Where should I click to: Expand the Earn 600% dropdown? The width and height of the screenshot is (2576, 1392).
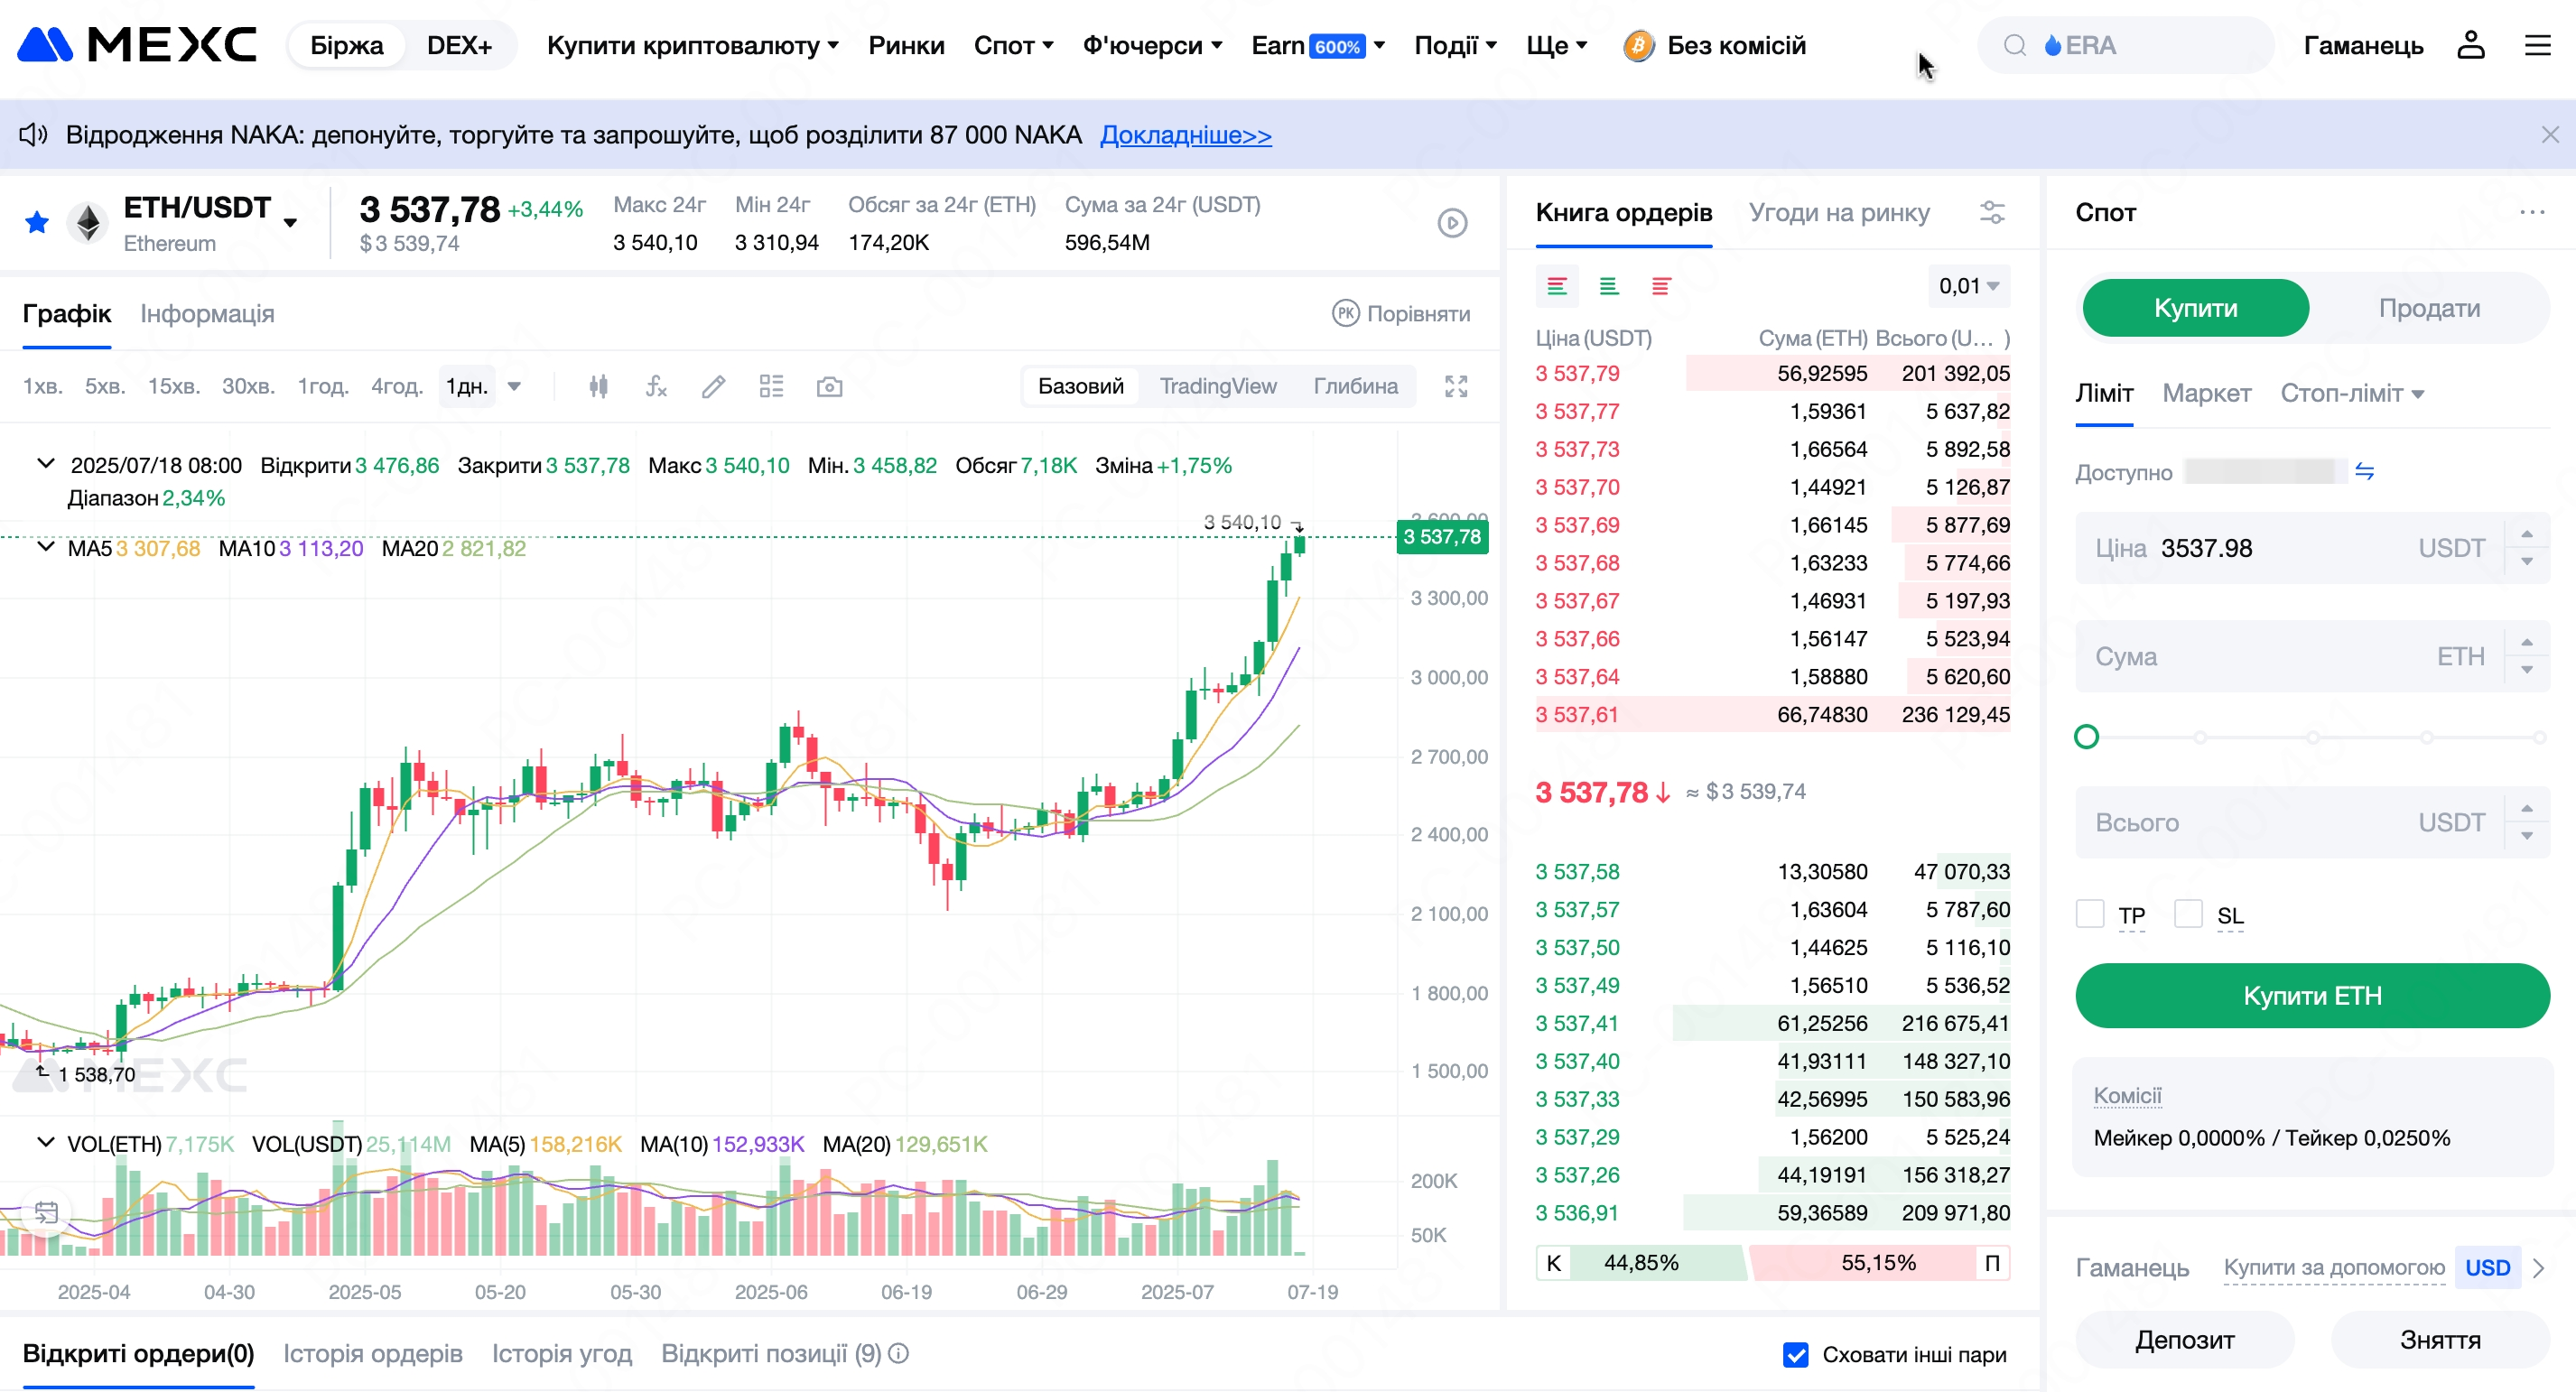1317,45
